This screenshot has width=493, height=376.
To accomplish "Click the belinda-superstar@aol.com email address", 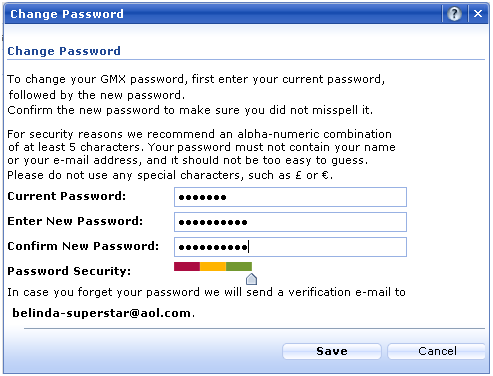I will [101, 313].
